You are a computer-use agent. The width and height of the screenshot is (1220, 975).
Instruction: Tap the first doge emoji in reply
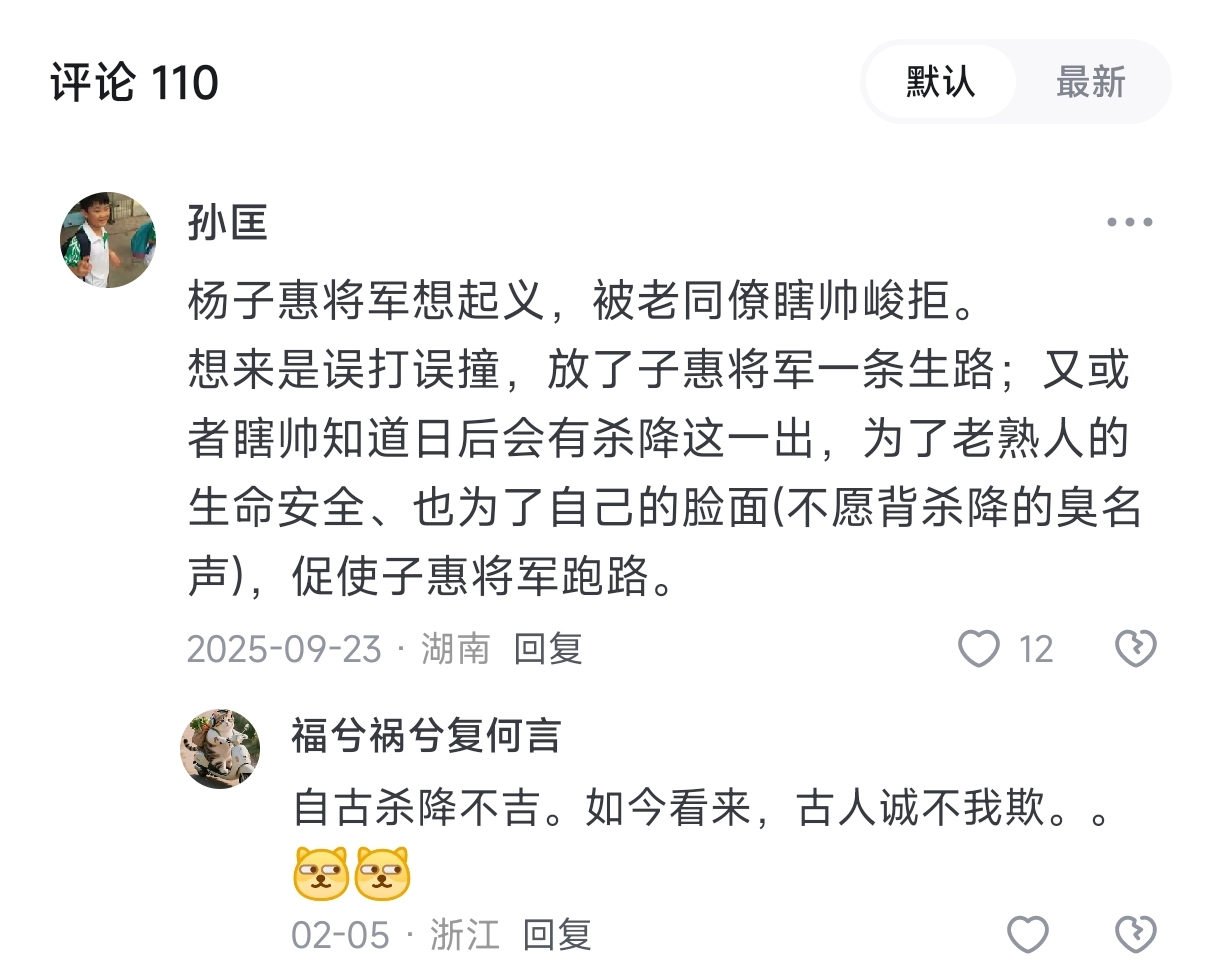pyautogui.click(x=321, y=873)
